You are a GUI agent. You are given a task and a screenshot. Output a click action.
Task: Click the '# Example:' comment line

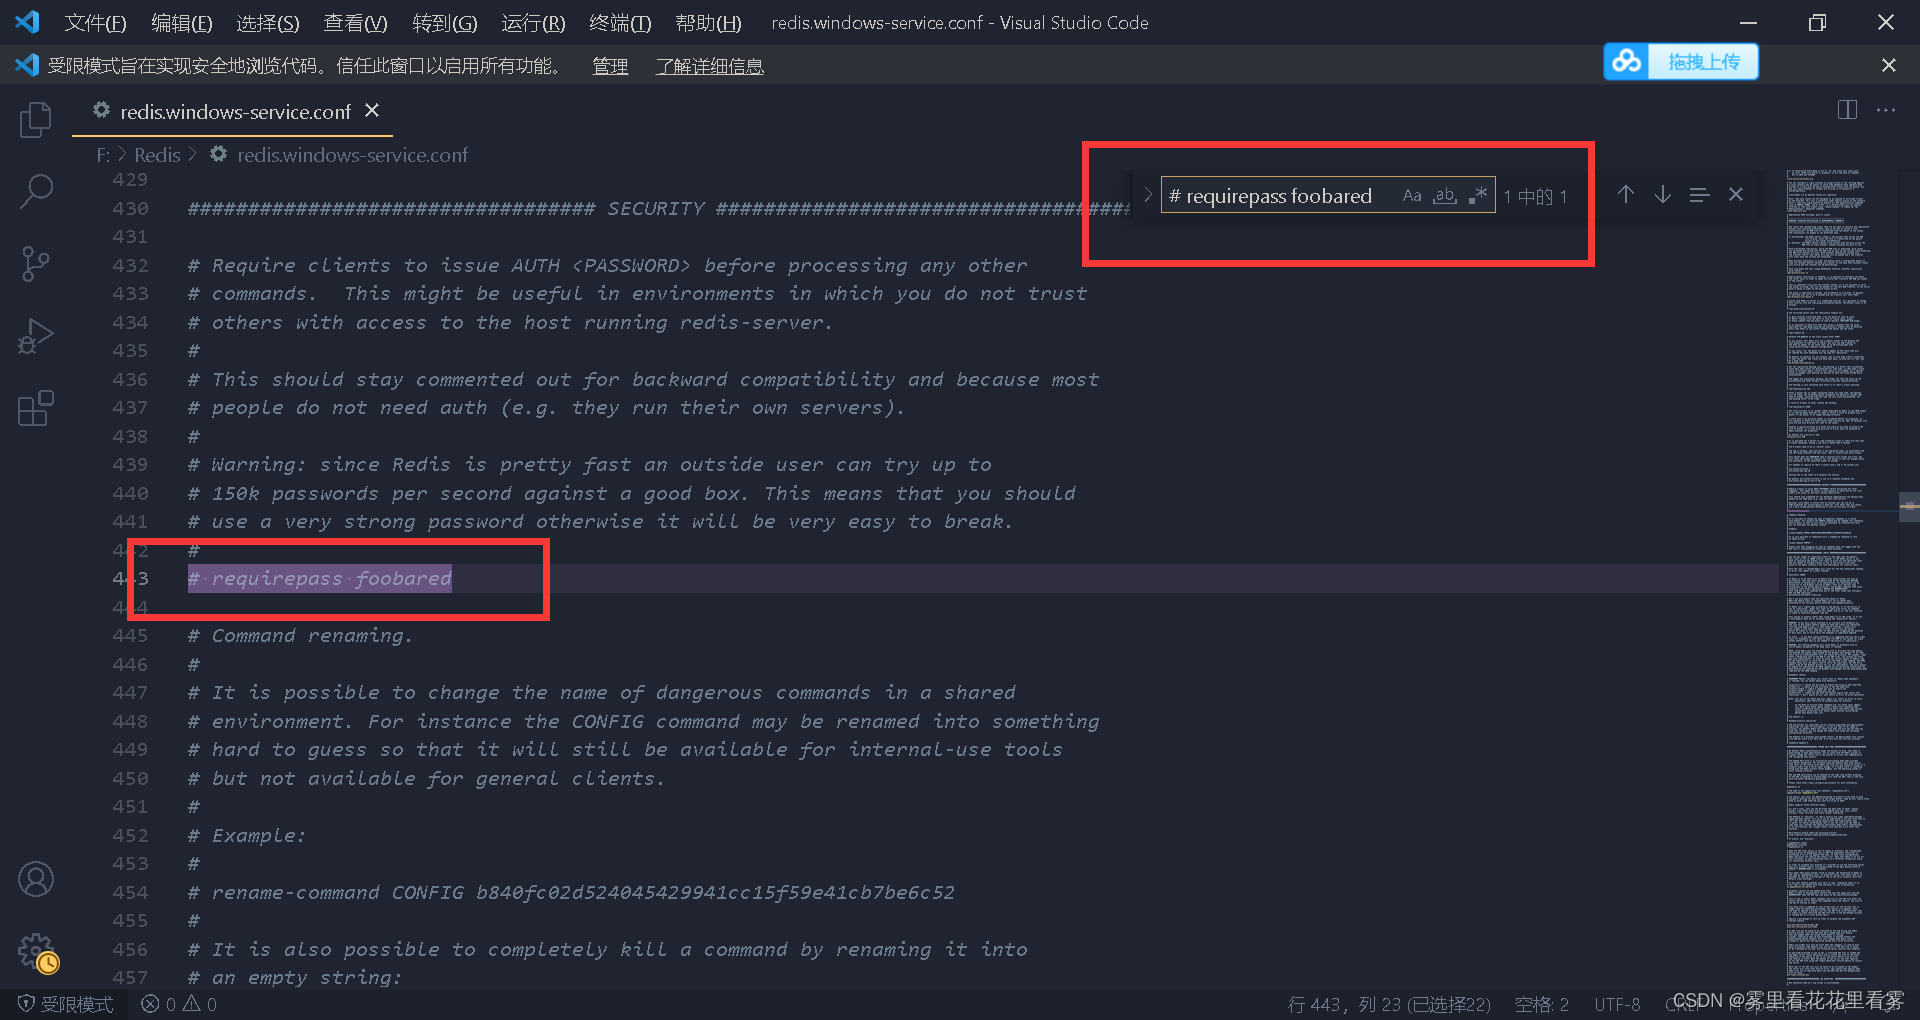[x=247, y=835]
